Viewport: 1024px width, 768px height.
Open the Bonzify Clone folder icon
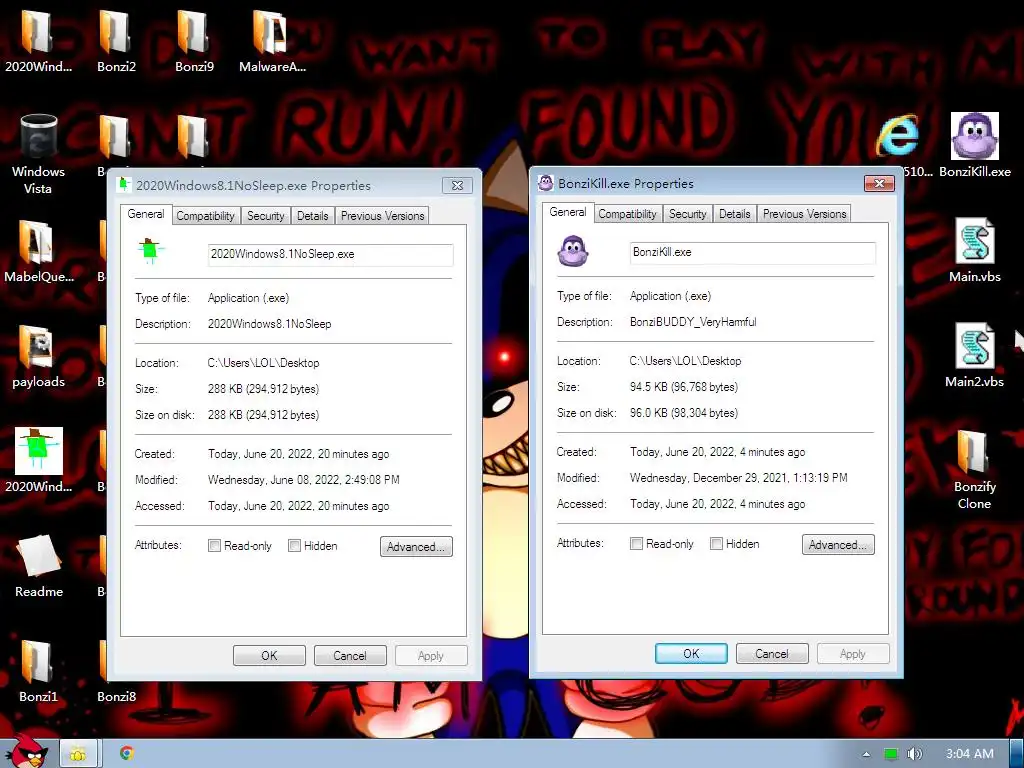974,469
